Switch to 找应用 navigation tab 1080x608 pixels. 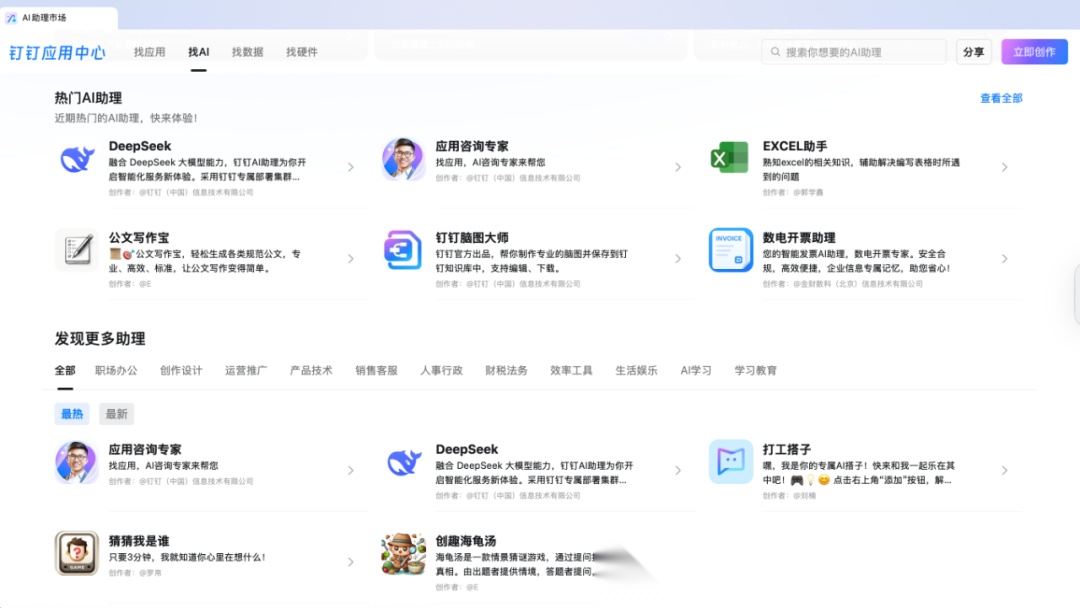[x=149, y=52]
